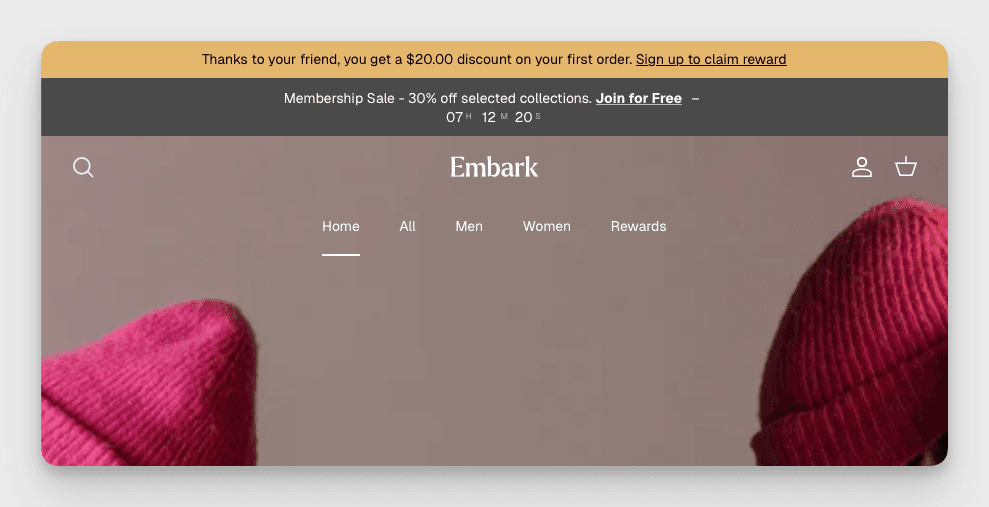Click the Embark store logo
This screenshot has width=989, height=507.
coord(494,167)
